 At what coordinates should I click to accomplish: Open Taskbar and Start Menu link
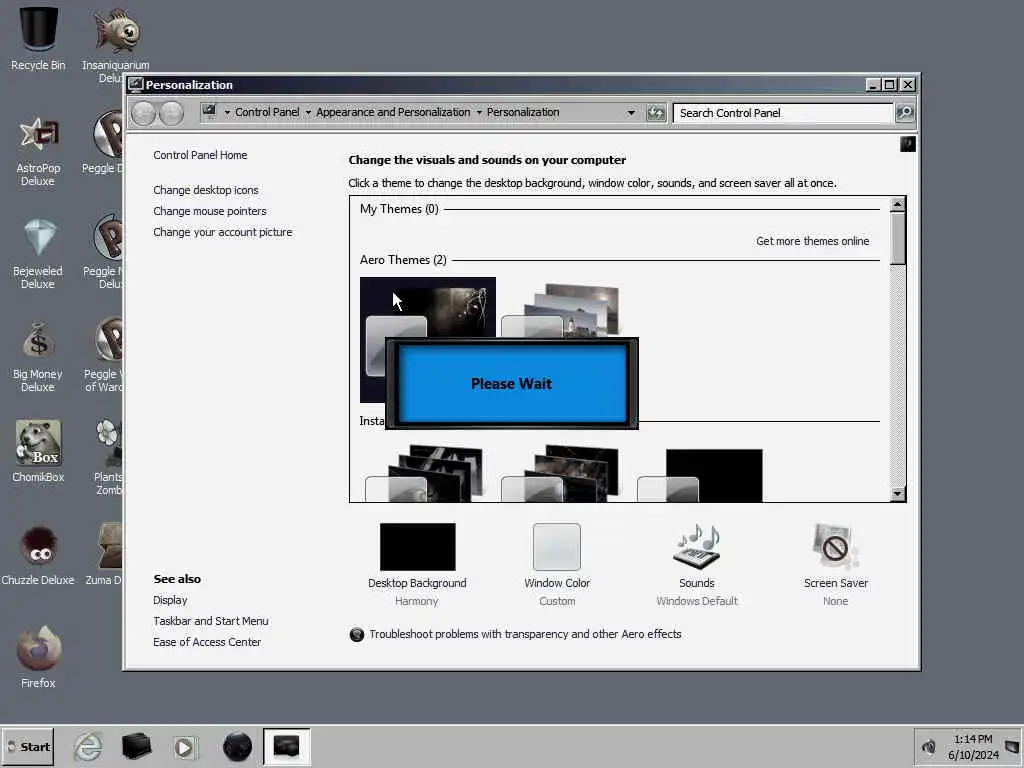(210, 621)
